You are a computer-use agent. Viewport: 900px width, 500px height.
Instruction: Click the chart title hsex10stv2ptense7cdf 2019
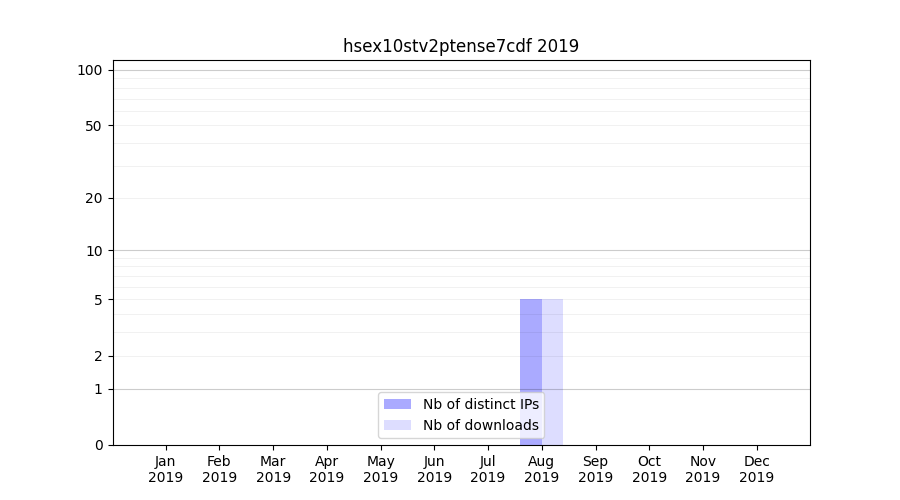pos(460,46)
